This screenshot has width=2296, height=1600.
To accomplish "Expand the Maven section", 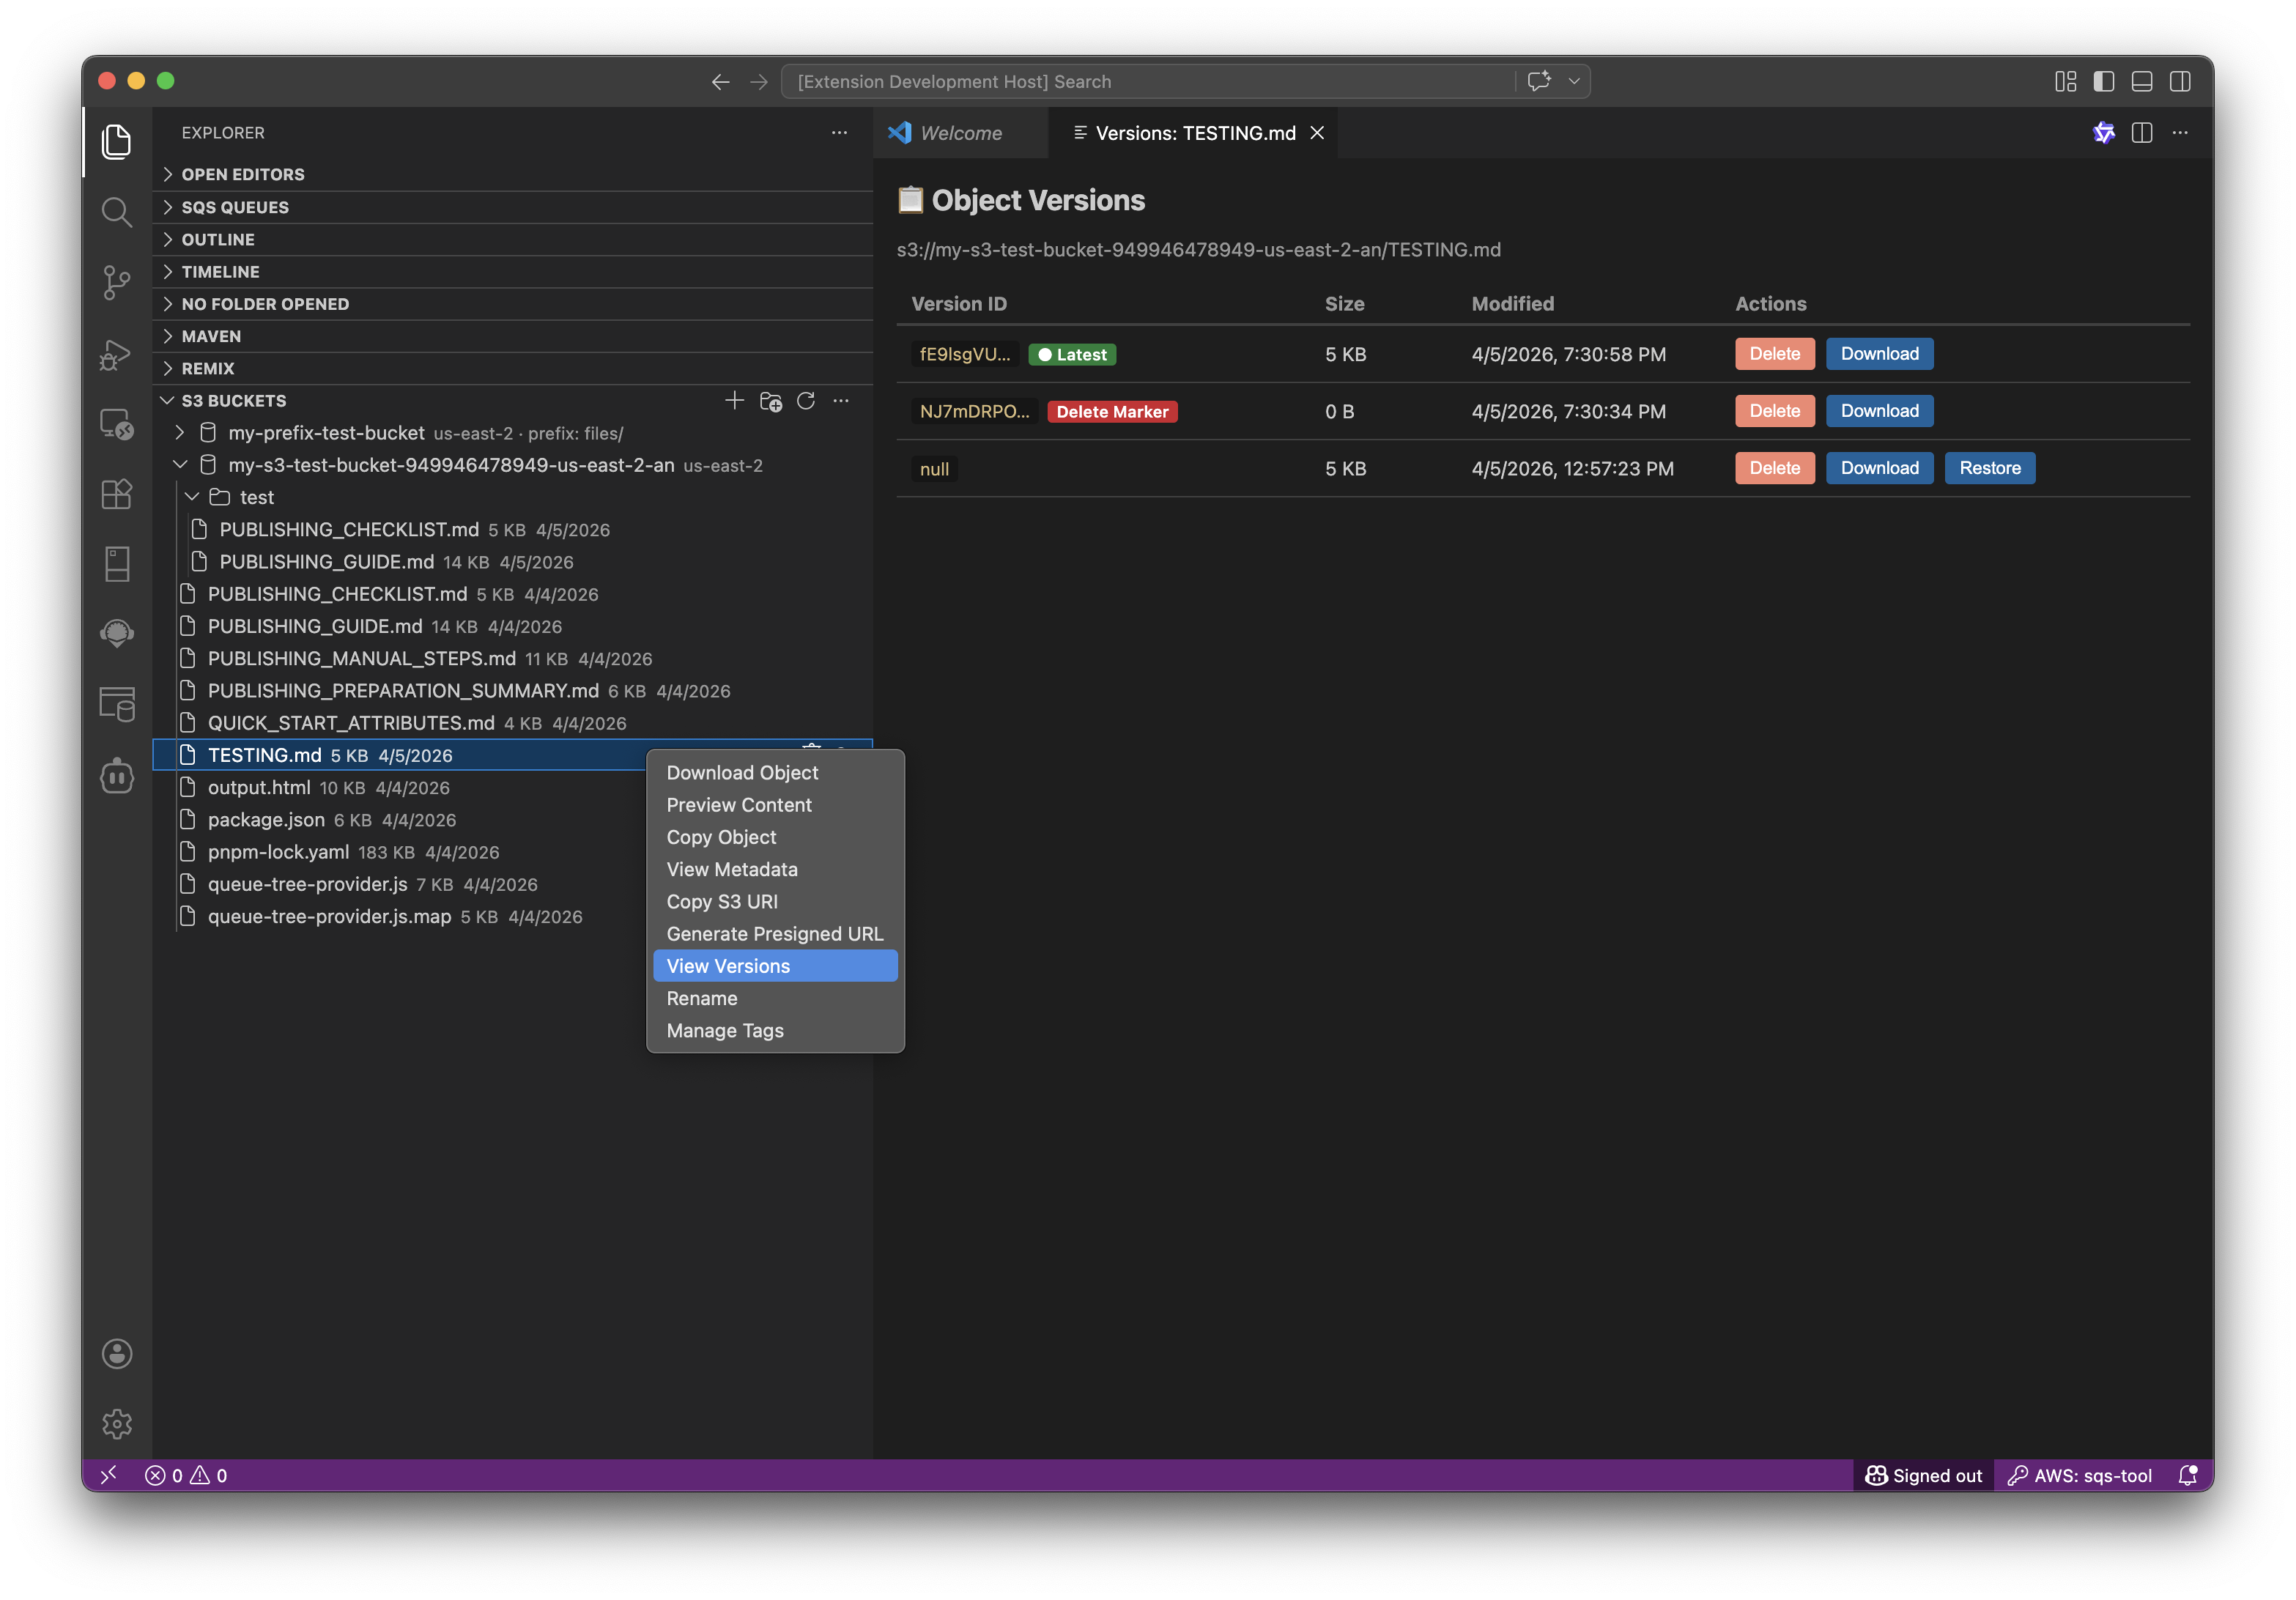I will (x=513, y=336).
